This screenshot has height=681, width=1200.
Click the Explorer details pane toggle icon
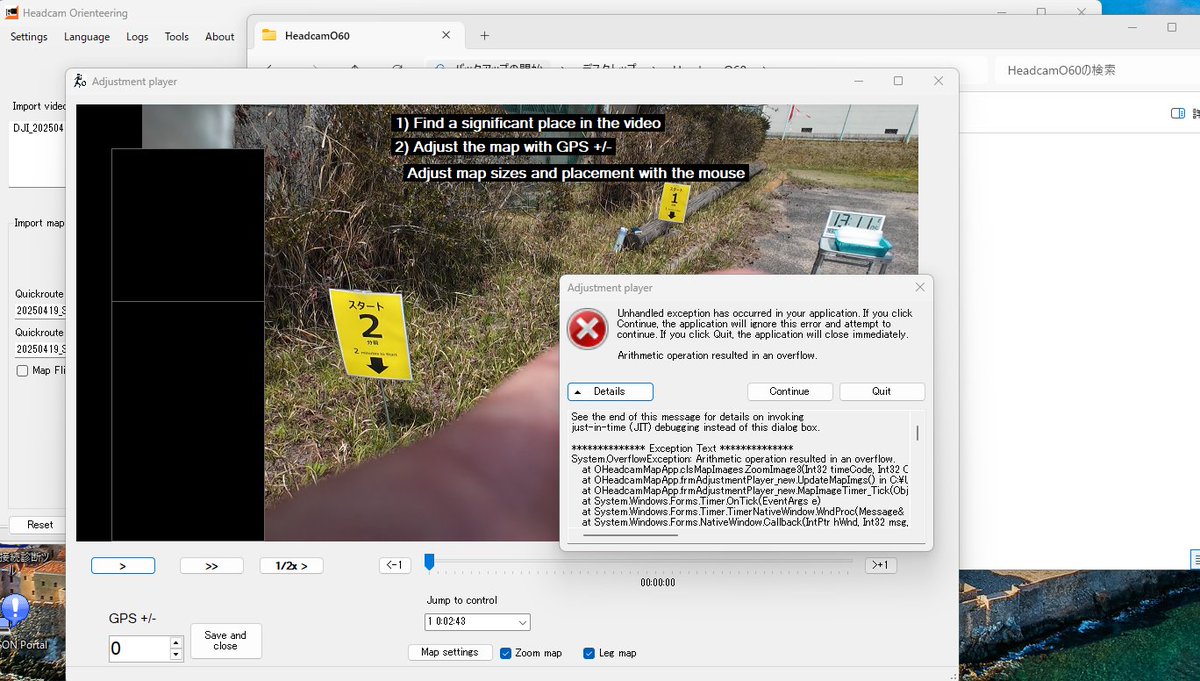[1177, 113]
